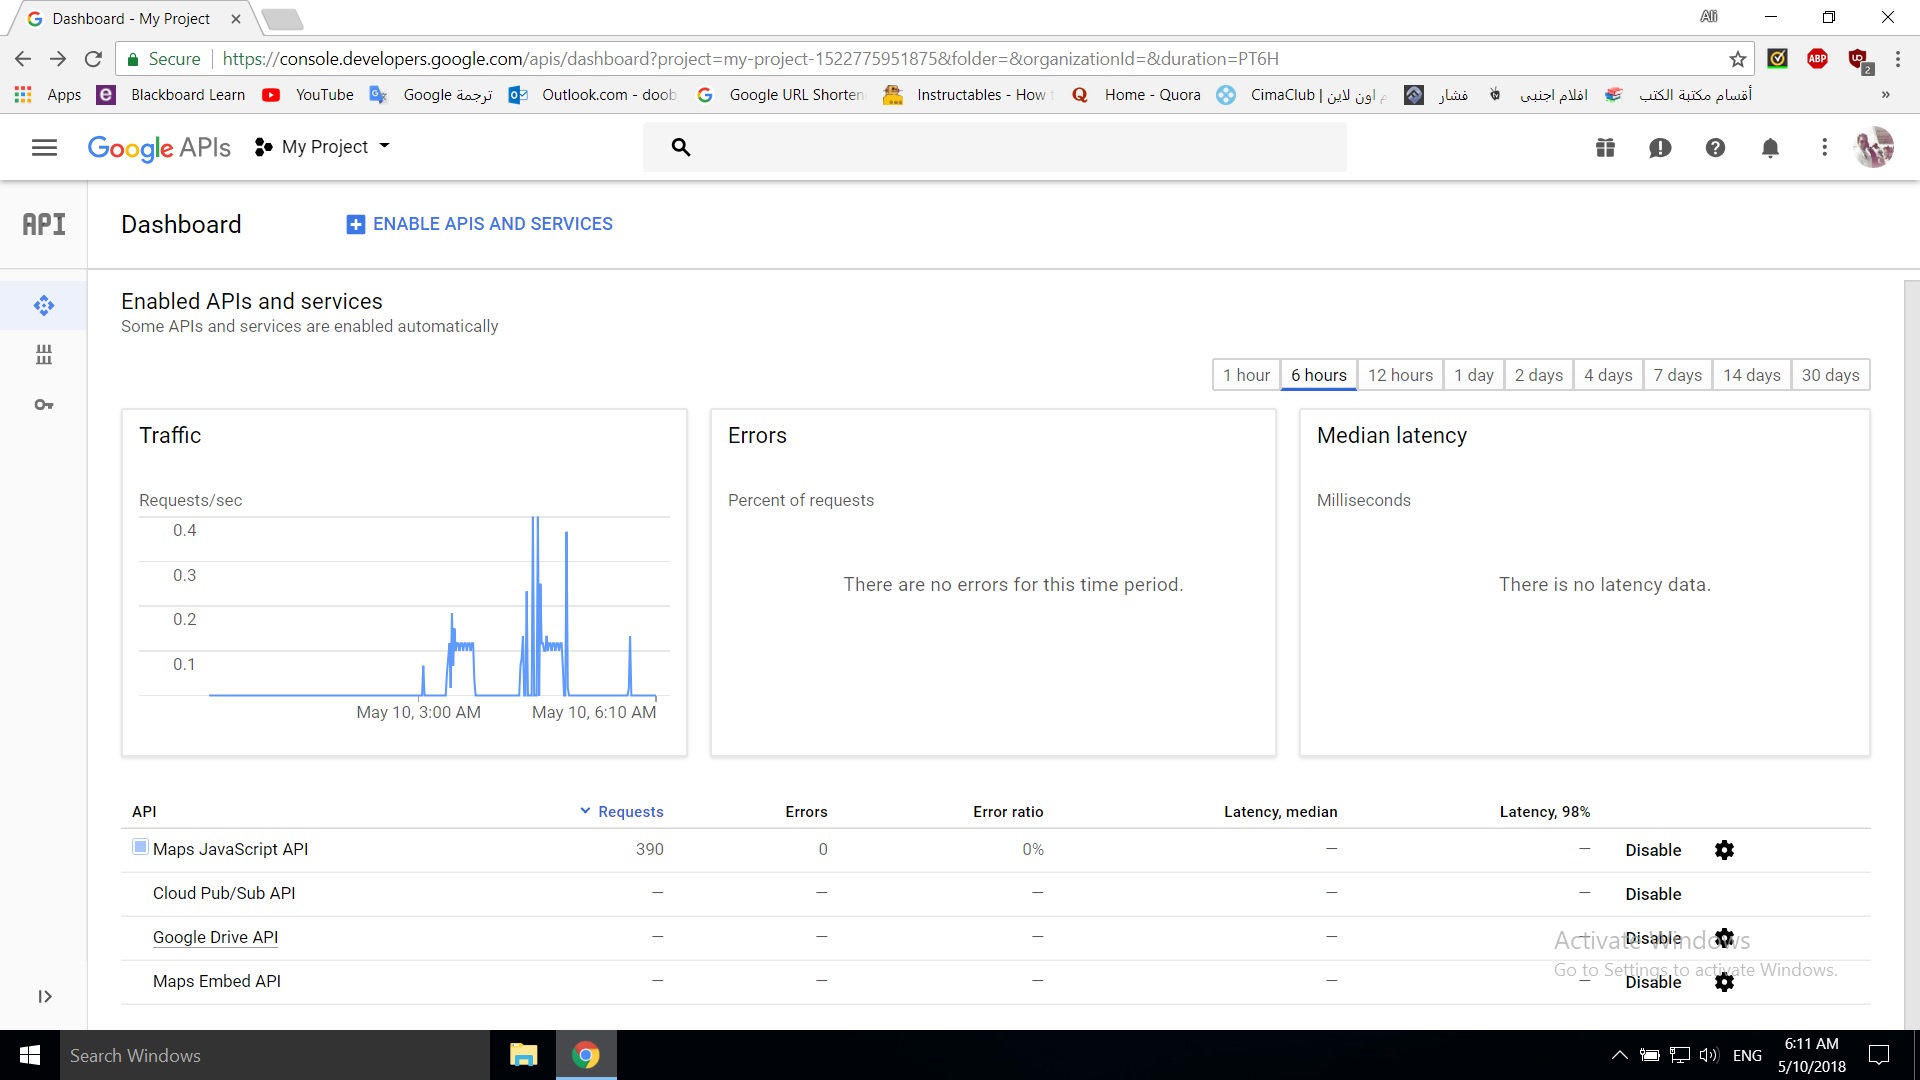Open the gift free trial icon
Image resolution: width=1920 pixels, height=1080 pixels.
pyautogui.click(x=1605, y=148)
